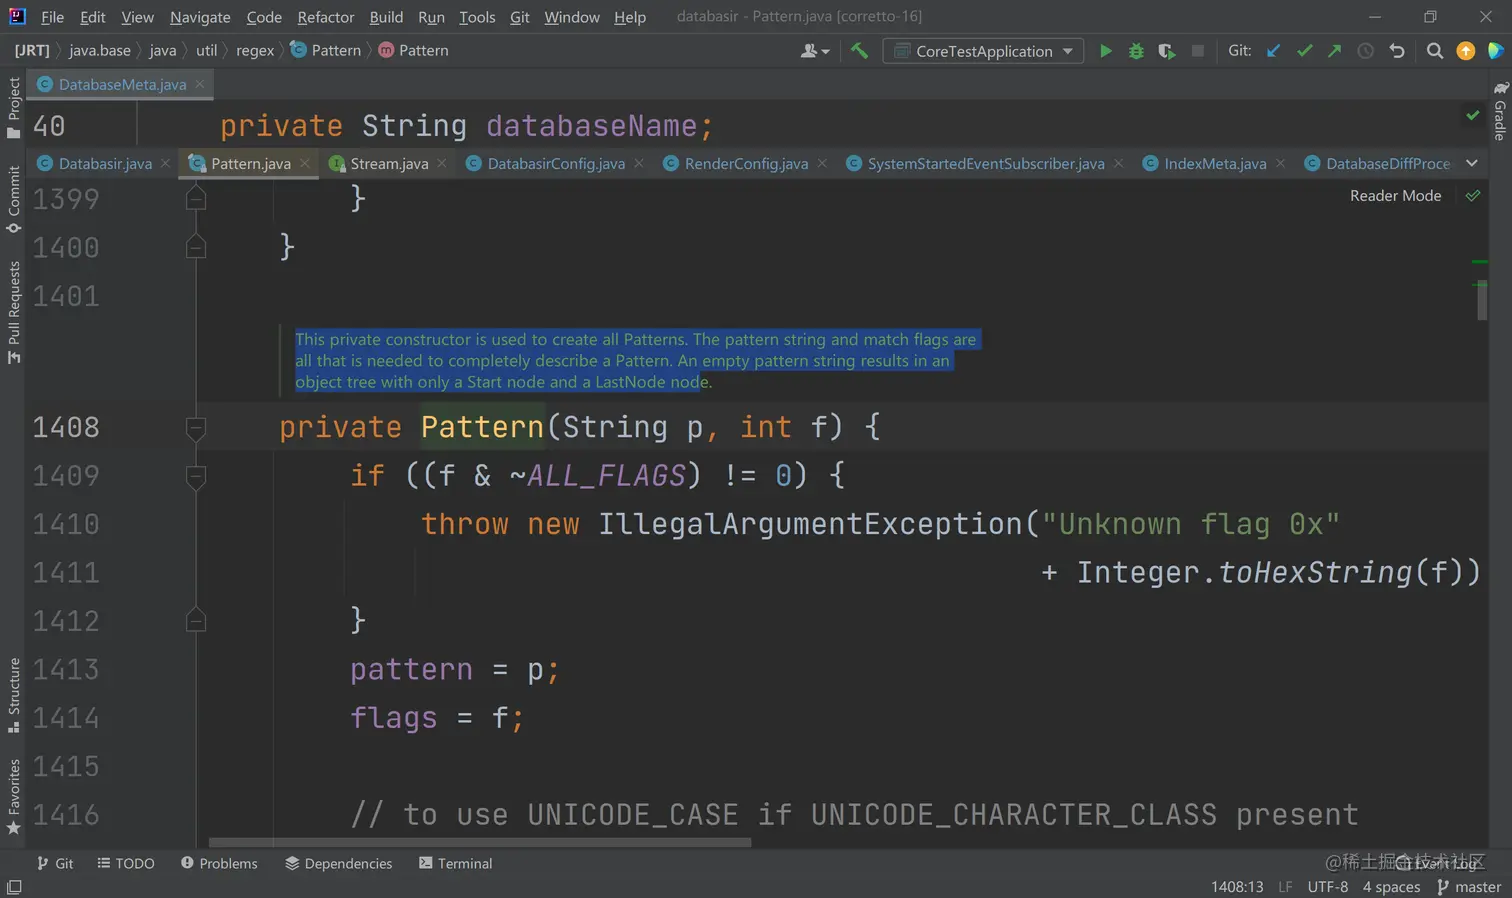
Task: Click regex breadcrumb in navigation bar
Action: (x=255, y=50)
